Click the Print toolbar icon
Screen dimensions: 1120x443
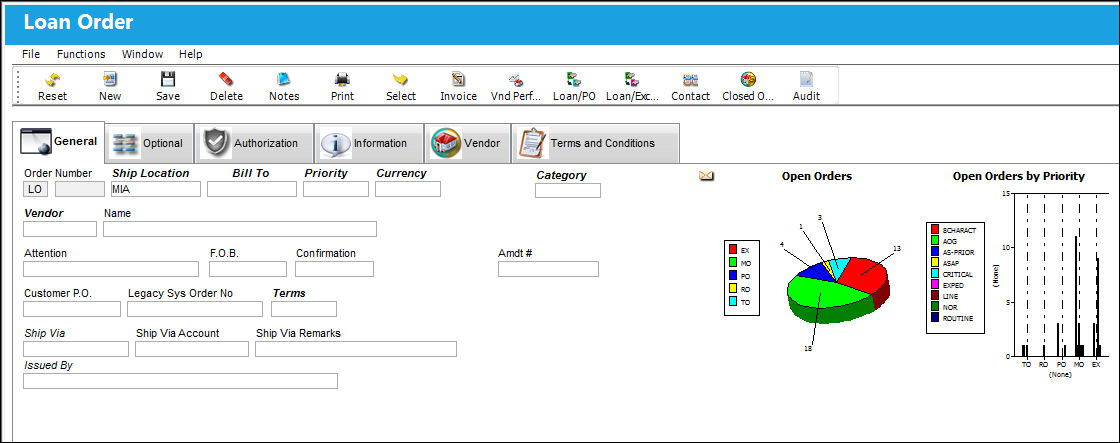[342, 79]
